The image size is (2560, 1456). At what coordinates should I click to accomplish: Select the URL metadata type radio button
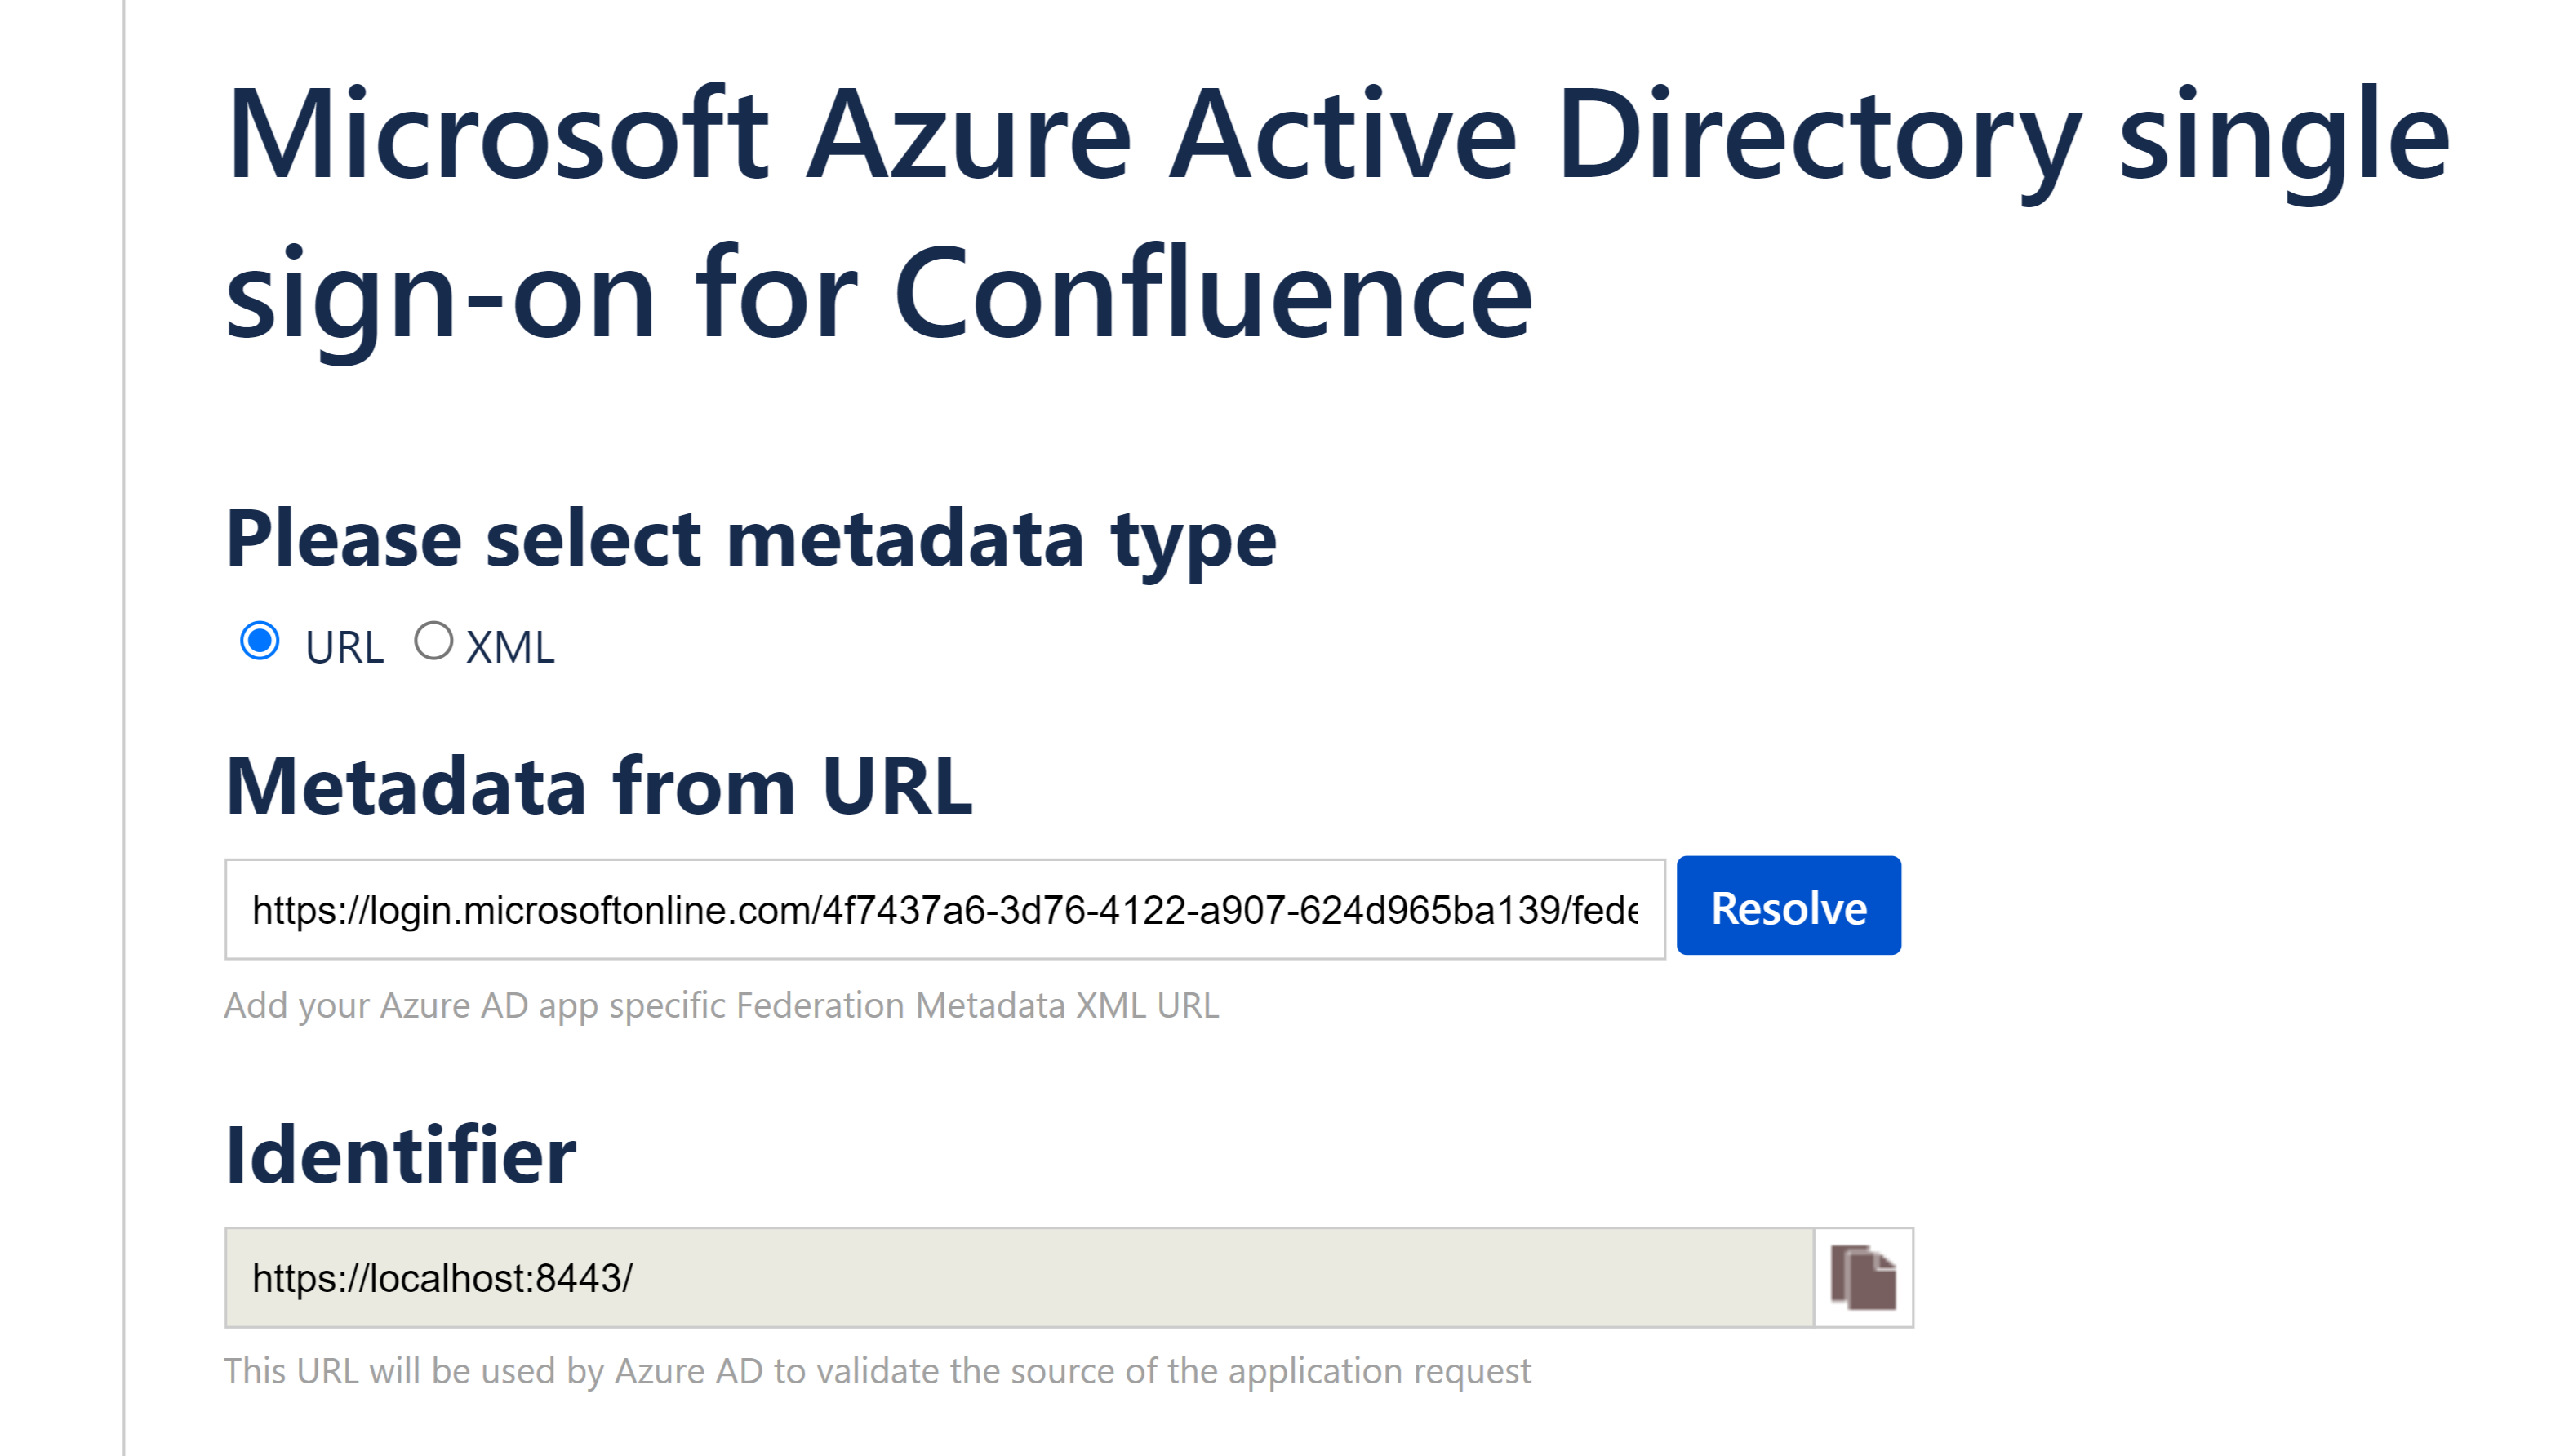[260, 641]
